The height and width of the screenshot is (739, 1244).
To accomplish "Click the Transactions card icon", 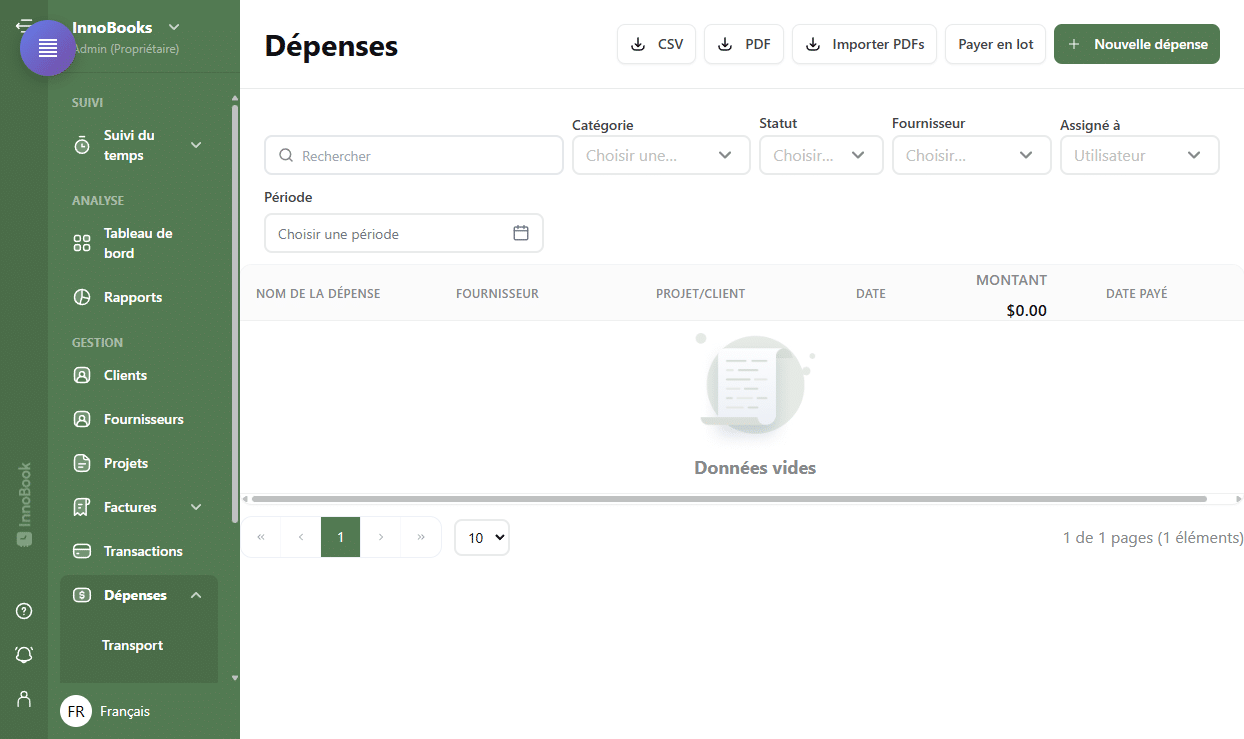I will pos(82,551).
